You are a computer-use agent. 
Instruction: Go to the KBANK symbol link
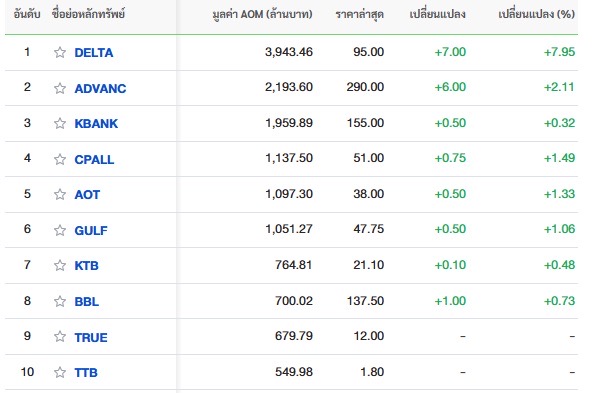[x=96, y=124]
